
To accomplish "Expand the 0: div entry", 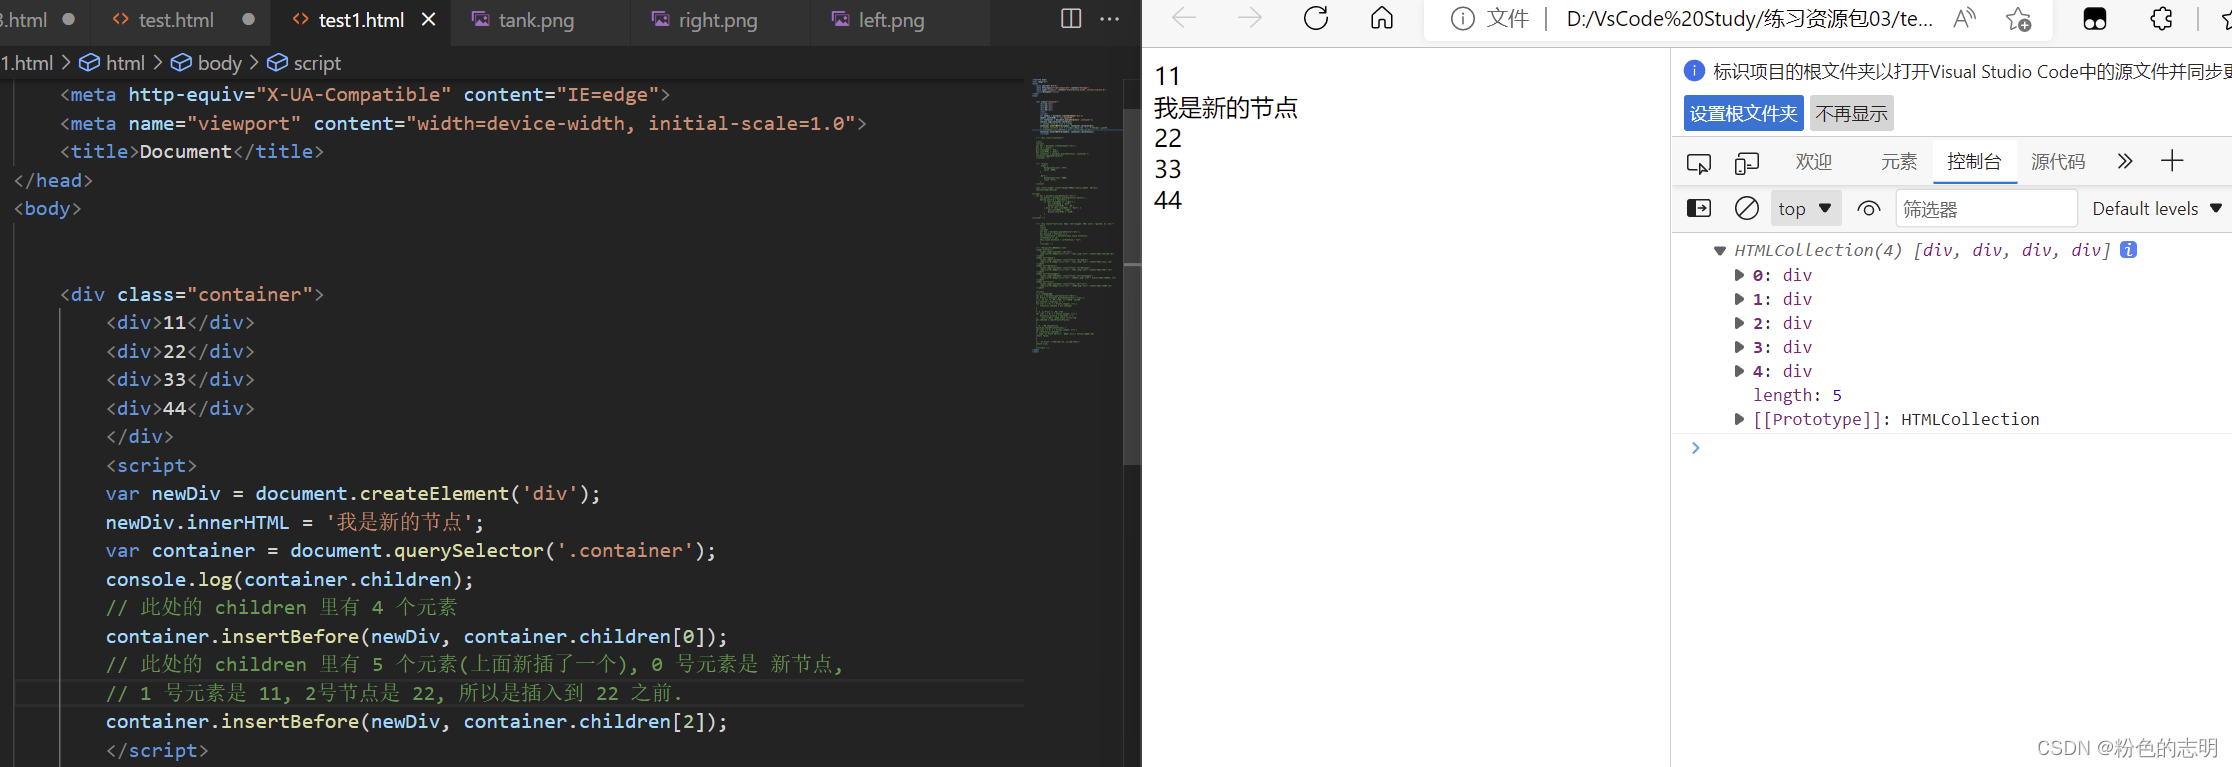I will click(1739, 275).
